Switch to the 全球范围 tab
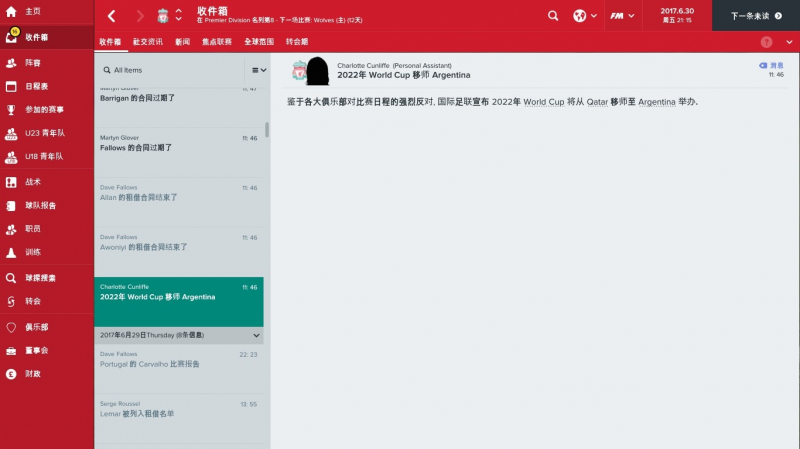The height and width of the screenshot is (449, 800). [259, 42]
